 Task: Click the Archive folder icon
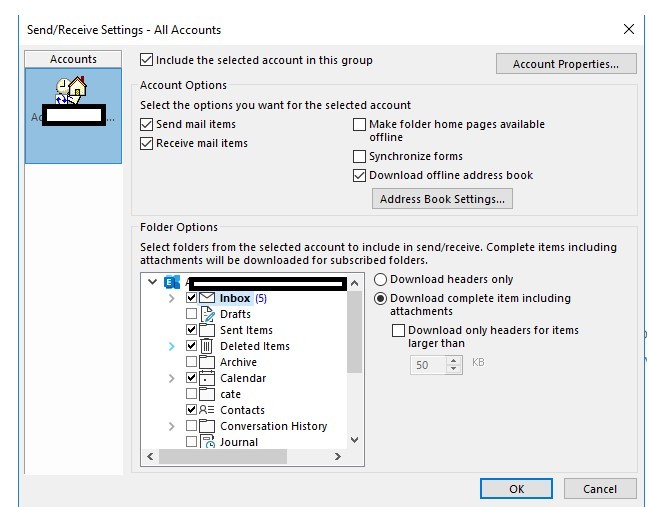[207, 362]
